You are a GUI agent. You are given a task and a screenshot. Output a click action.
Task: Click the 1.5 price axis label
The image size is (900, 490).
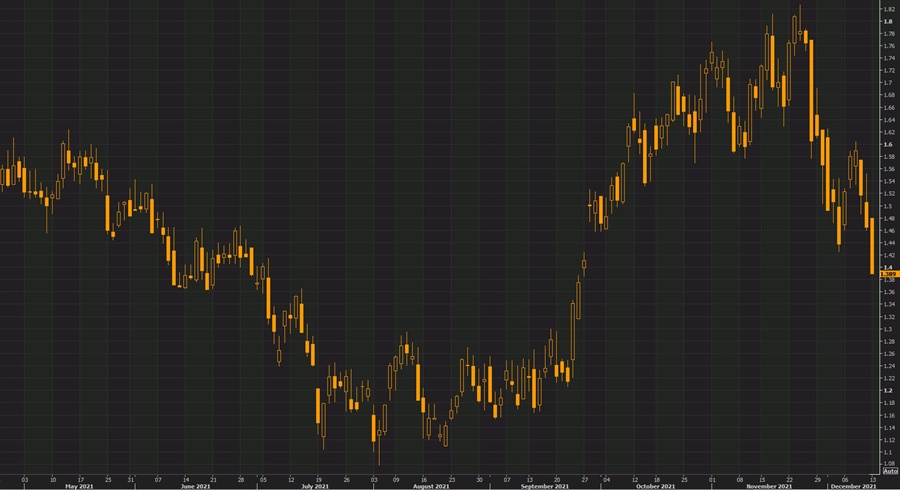coord(888,206)
